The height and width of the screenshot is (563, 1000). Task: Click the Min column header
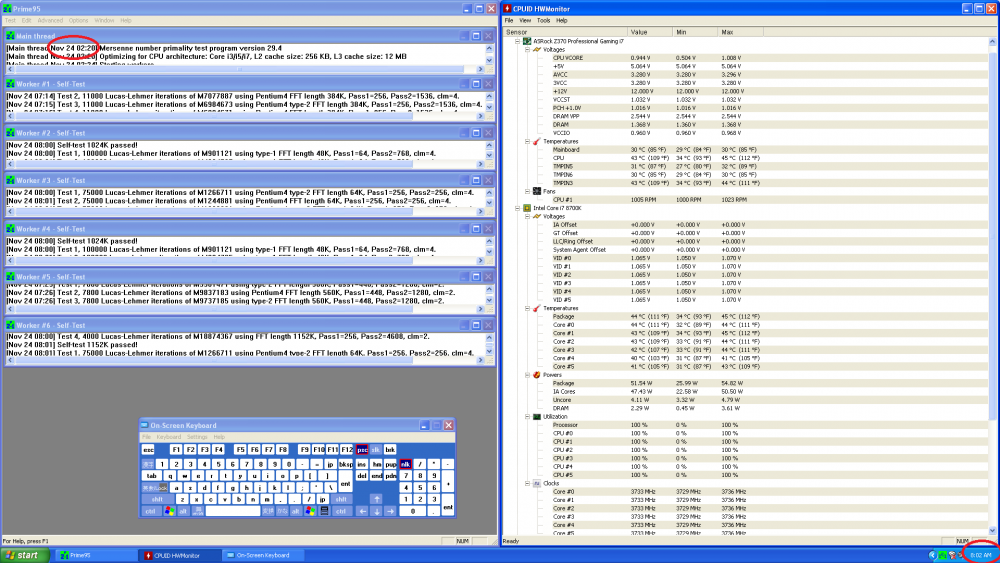695,32
